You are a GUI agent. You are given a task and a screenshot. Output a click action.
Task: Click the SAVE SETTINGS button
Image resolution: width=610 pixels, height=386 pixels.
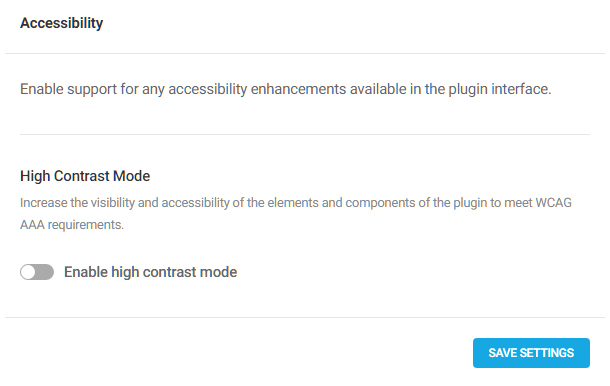click(x=531, y=353)
